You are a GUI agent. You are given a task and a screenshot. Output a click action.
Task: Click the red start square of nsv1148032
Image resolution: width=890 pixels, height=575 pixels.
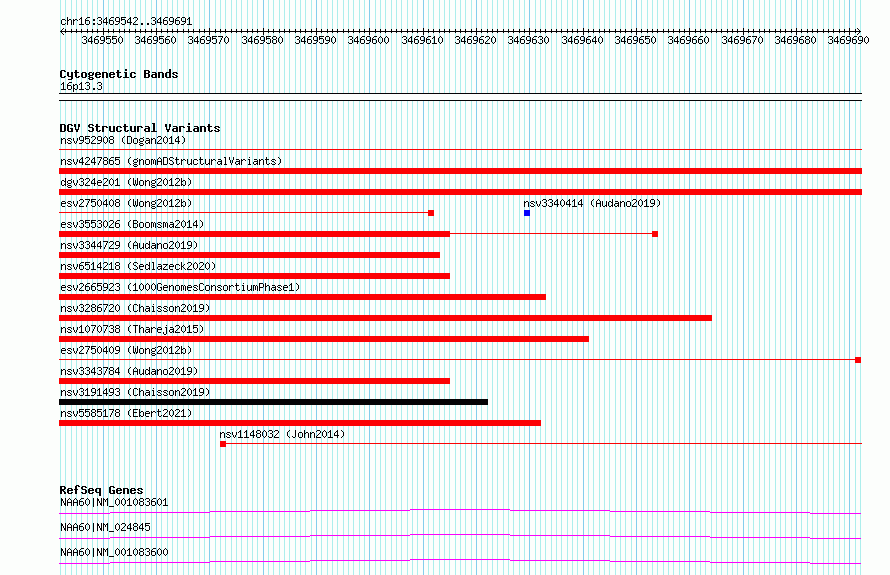coord(223,444)
